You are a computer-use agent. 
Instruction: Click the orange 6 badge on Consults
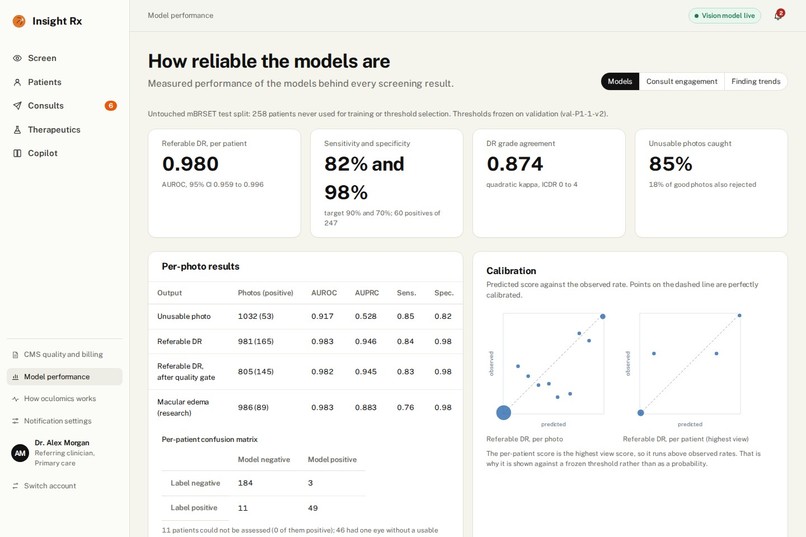pos(111,106)
